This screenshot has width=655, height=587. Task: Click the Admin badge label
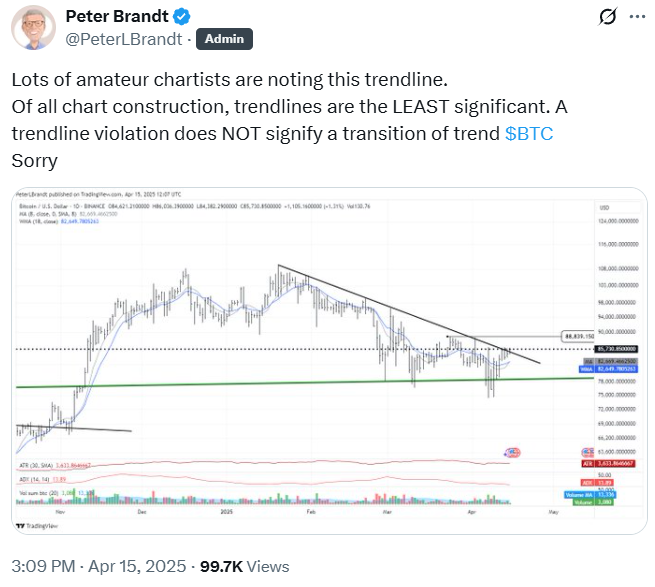click(x=225, y=39)
